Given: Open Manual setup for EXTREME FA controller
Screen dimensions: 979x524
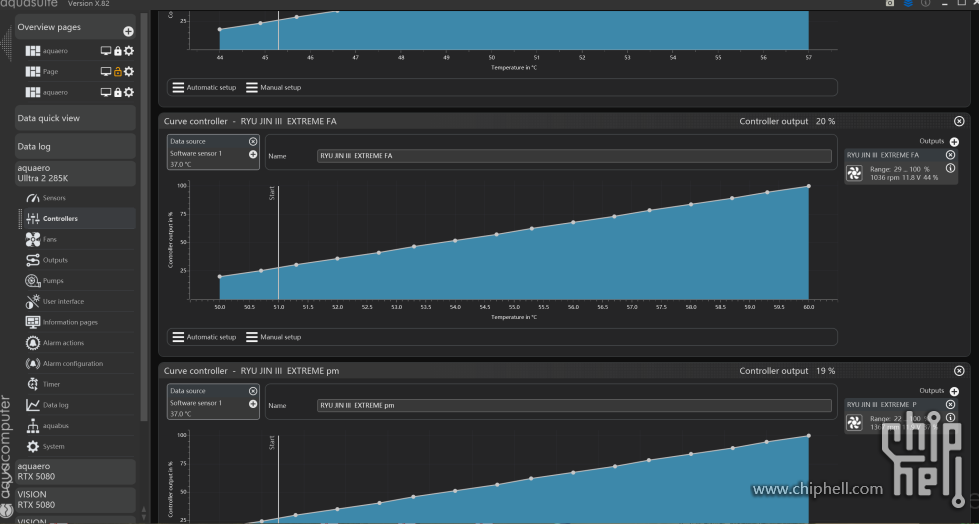Looking at the screenshot, I should pos(273,337).
